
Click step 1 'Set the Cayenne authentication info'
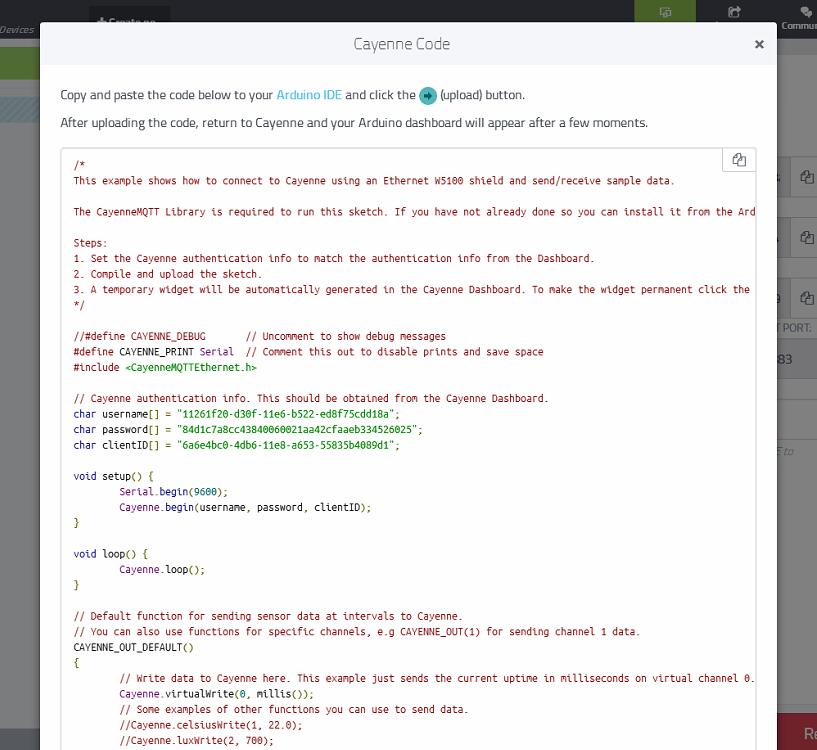333,259
